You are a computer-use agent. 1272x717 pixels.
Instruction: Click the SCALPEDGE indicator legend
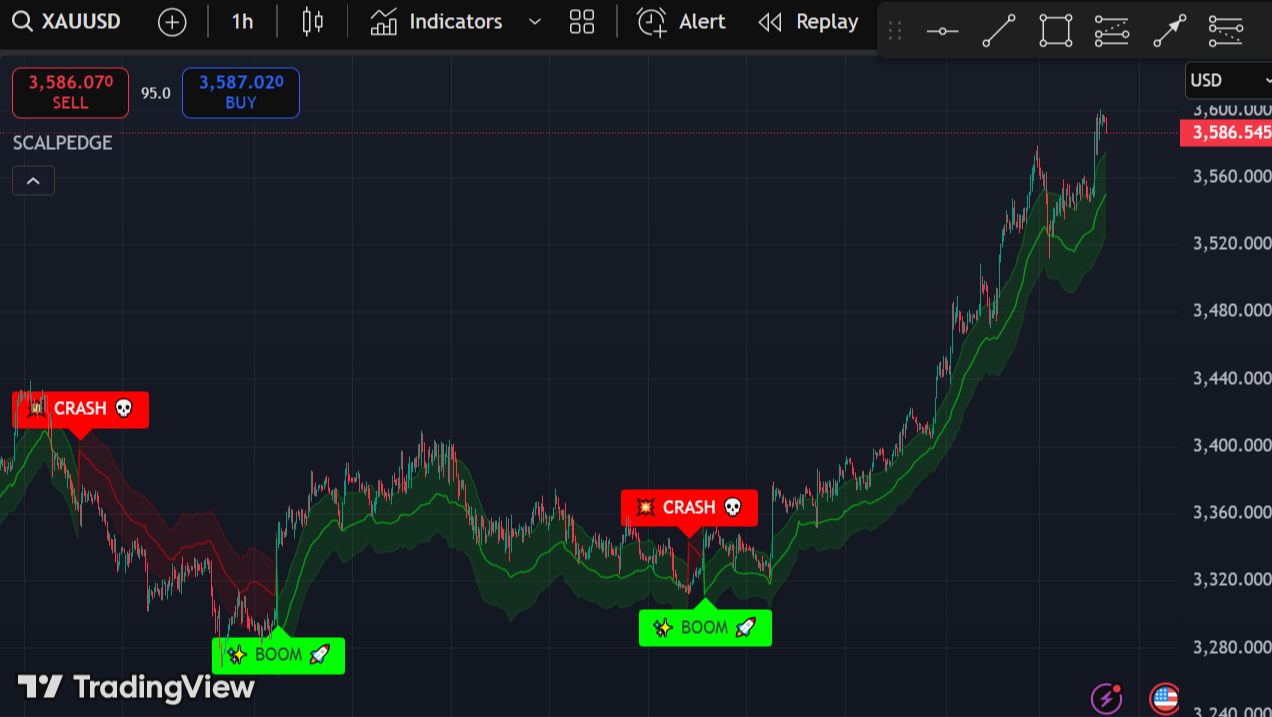tap(62, 143)
